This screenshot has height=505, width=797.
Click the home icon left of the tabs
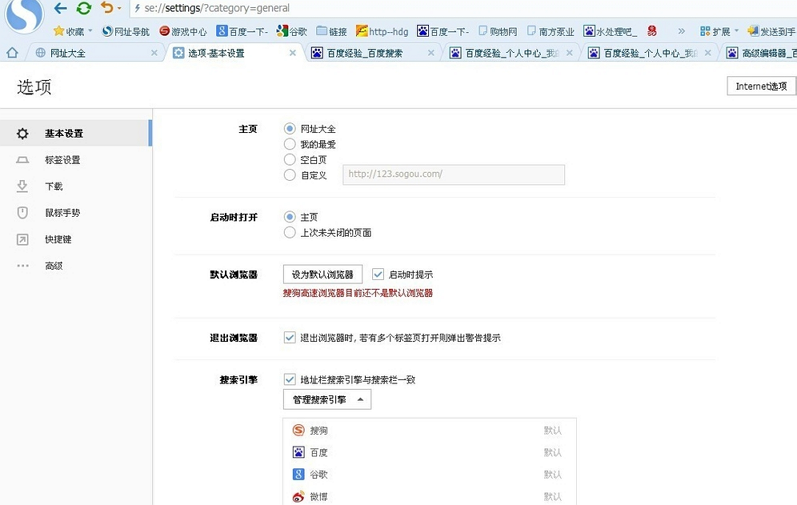[12, 53]
